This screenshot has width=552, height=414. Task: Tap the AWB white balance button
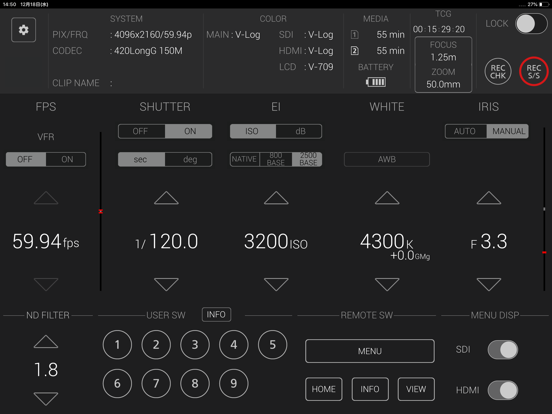pyautogui.click(x=387, y=159)
